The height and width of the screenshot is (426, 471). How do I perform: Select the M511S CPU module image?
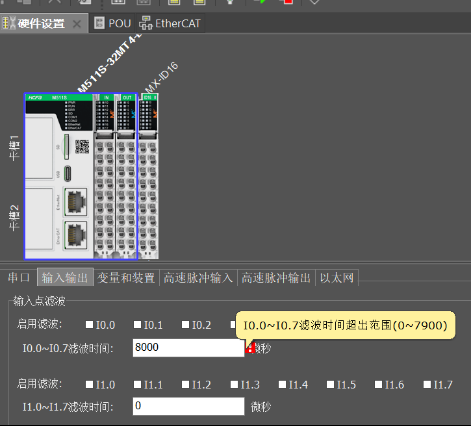[59, 176]
